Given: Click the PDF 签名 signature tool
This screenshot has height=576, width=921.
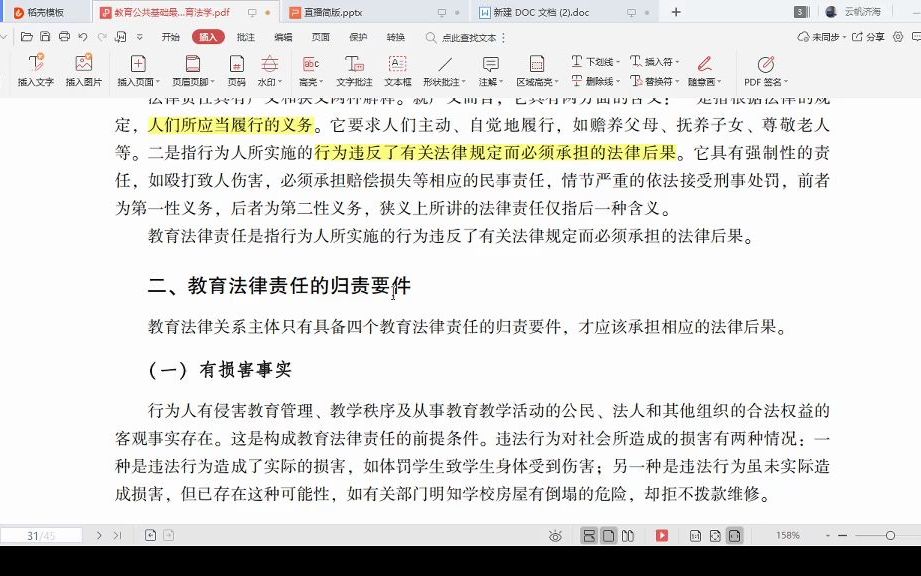Looking at the screenshot, I should [766, 70].
